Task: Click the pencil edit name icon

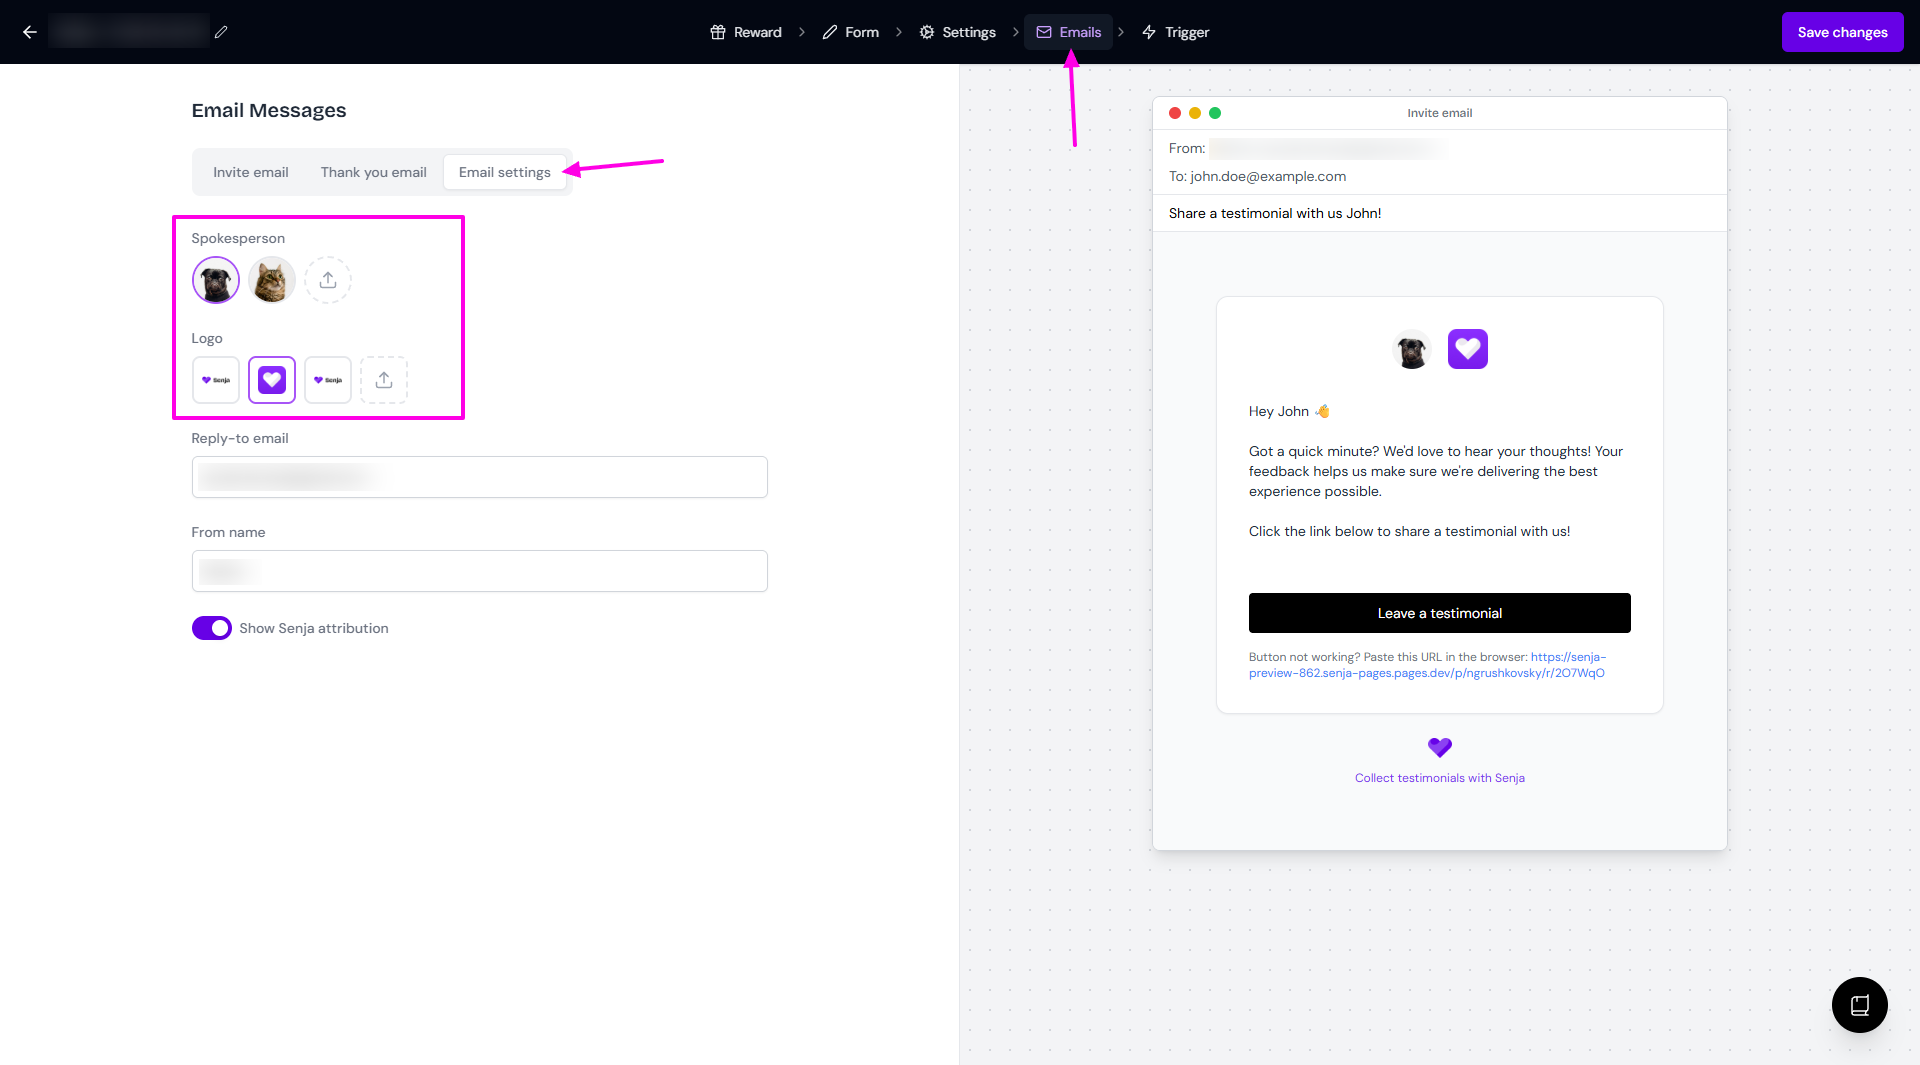Action: [221, 32]
